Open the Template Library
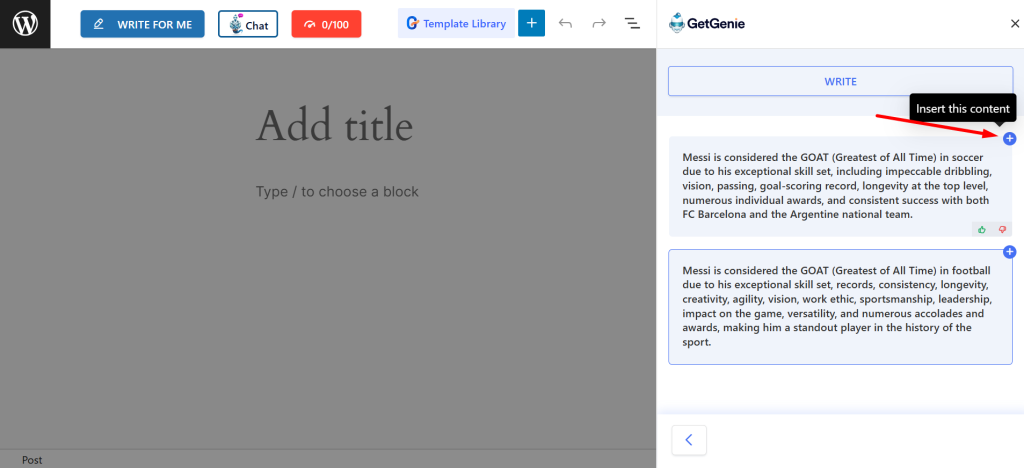 [x=455, y=23]
